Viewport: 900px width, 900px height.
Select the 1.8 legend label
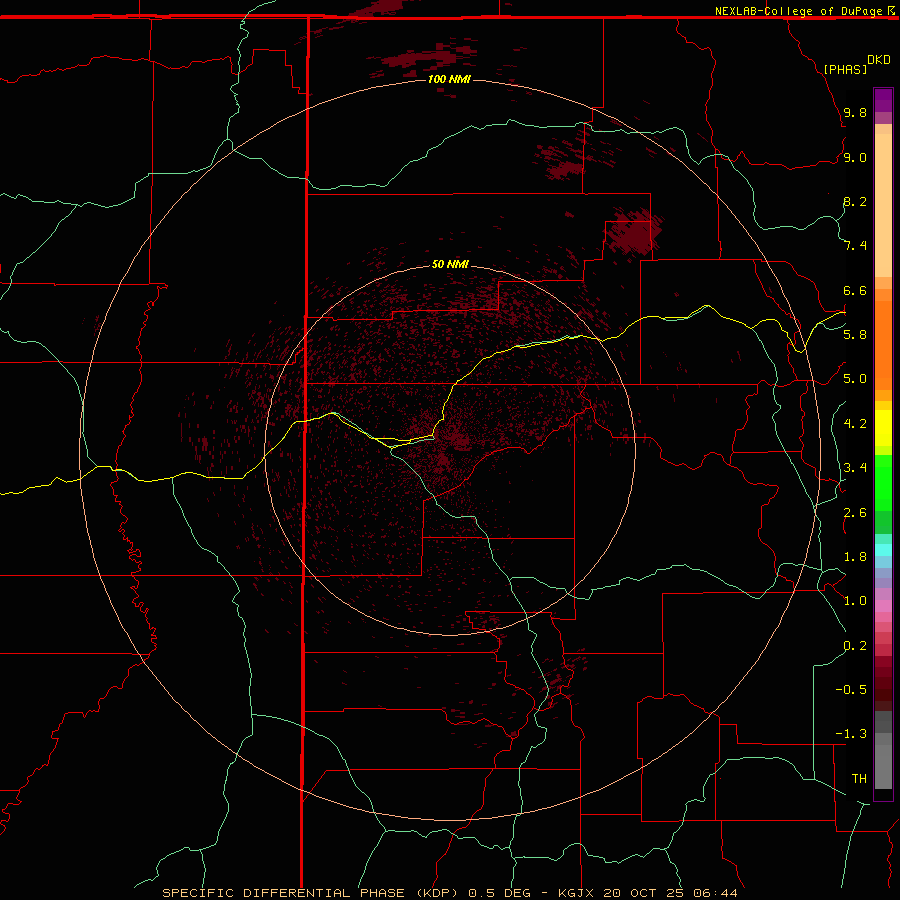[x=855, y=556]
